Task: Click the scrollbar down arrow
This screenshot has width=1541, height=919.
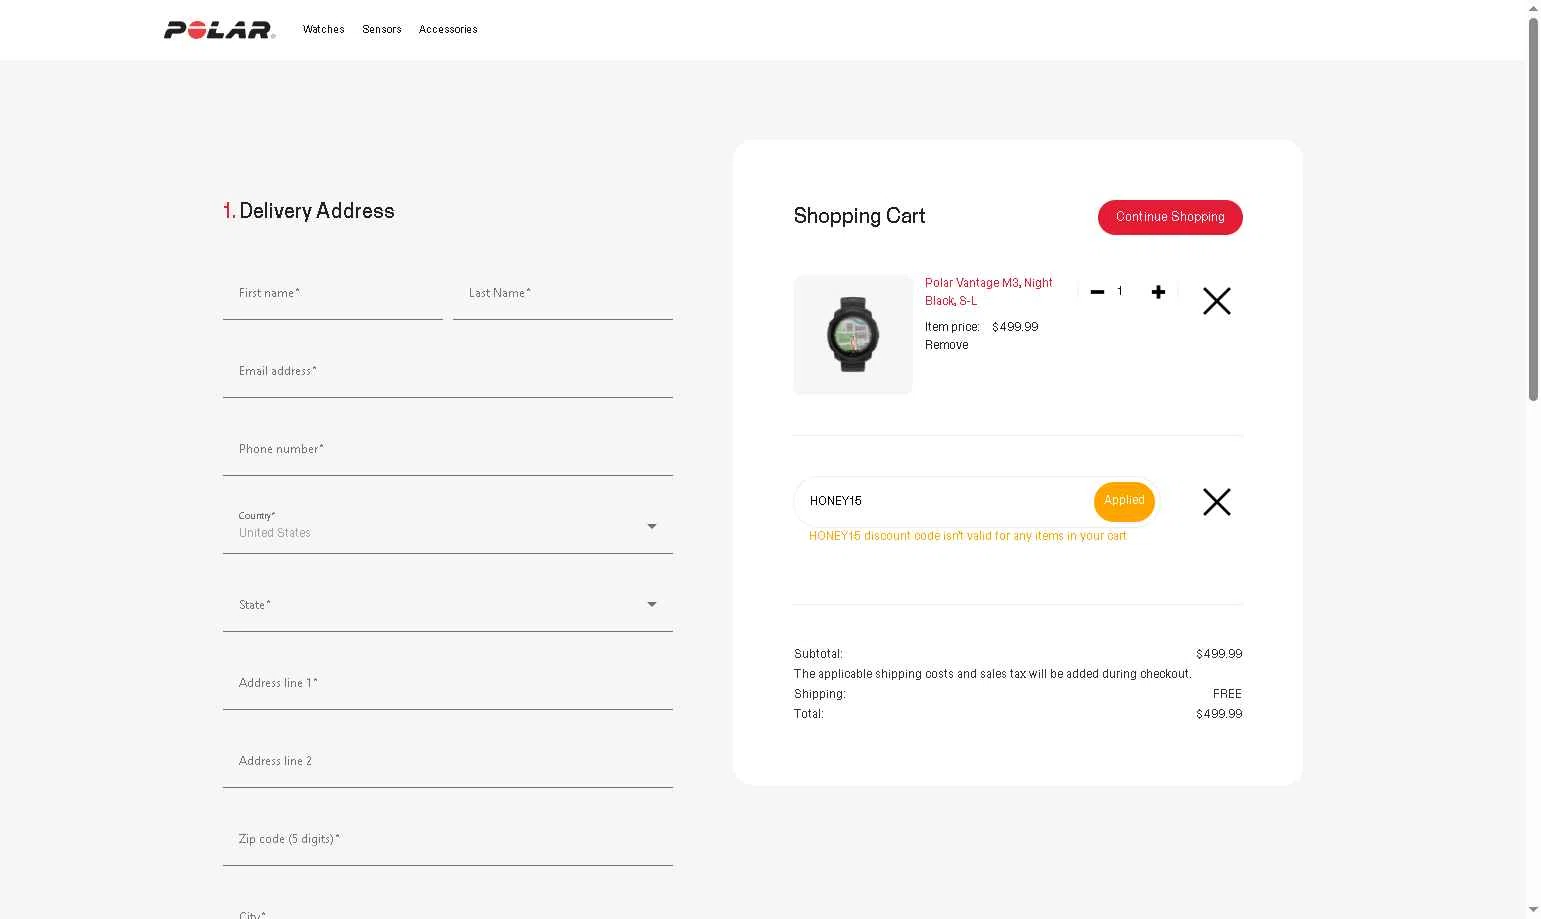Action: (1533, 910)
